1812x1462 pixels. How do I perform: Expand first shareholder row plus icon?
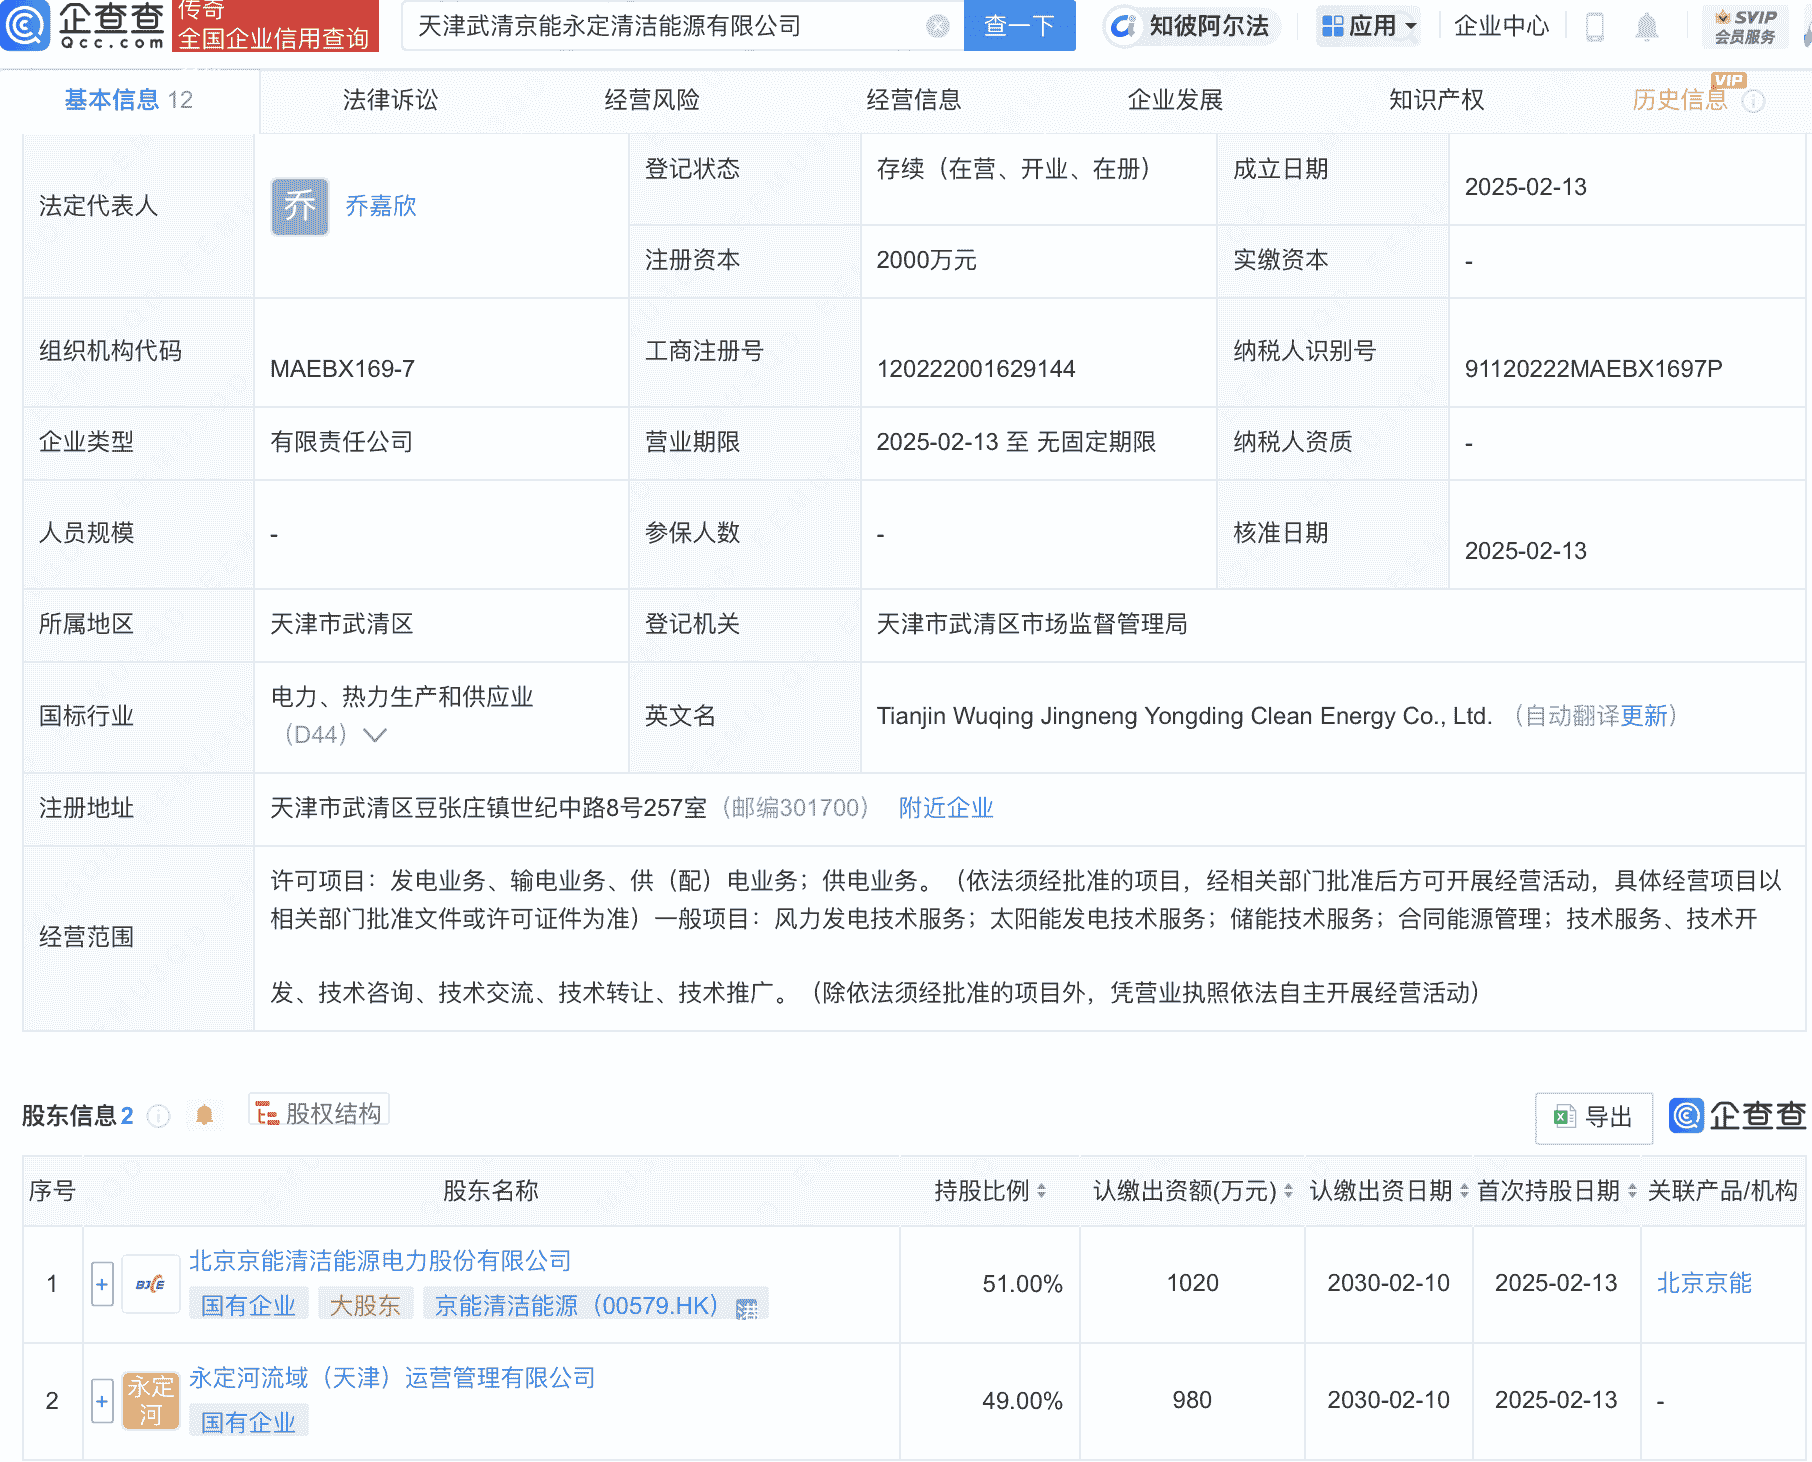point(101,1284)
